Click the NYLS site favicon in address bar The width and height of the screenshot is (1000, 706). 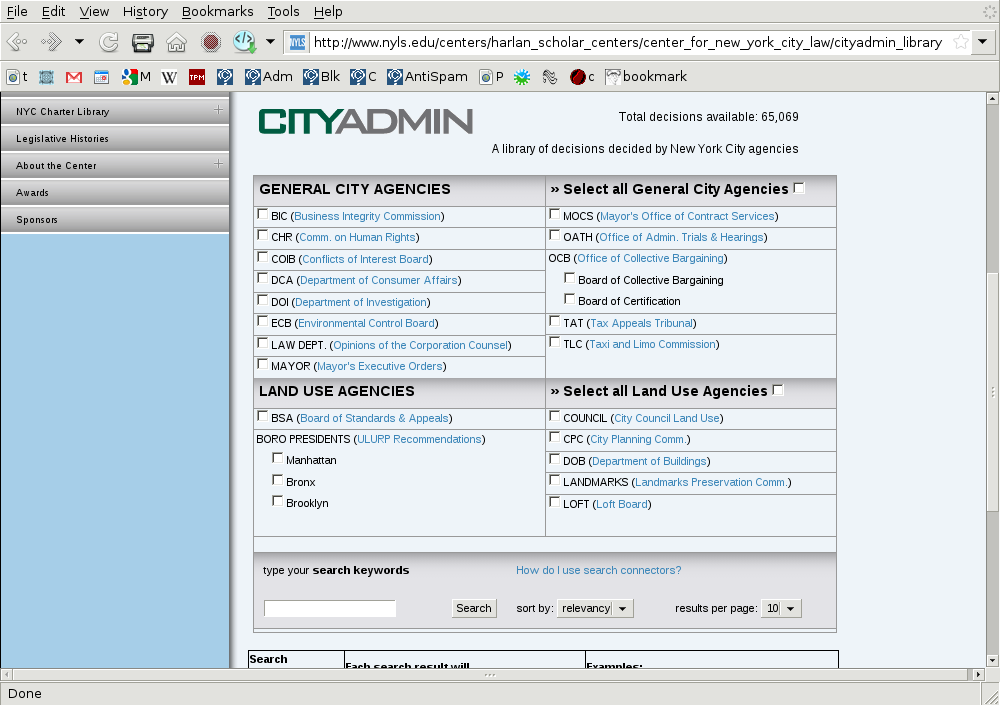tap(298, 43)
